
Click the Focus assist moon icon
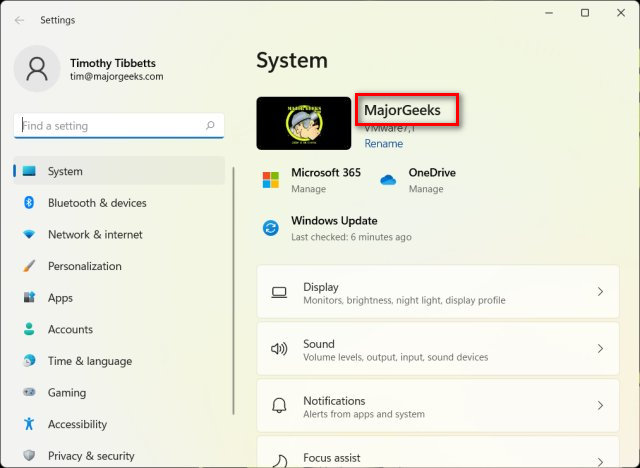(x=279, y=461)
